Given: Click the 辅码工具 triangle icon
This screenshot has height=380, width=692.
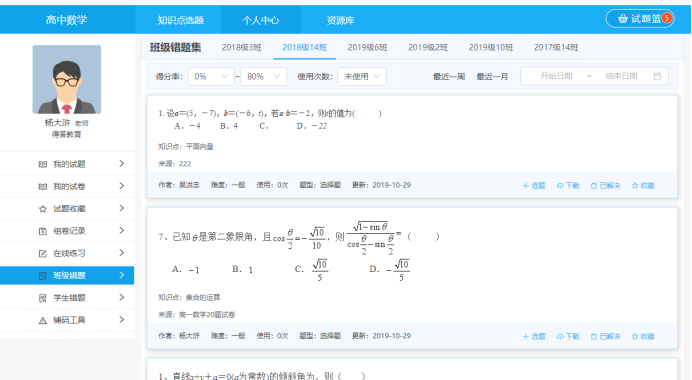Looking at the screenshot, I should coord(42,320).
